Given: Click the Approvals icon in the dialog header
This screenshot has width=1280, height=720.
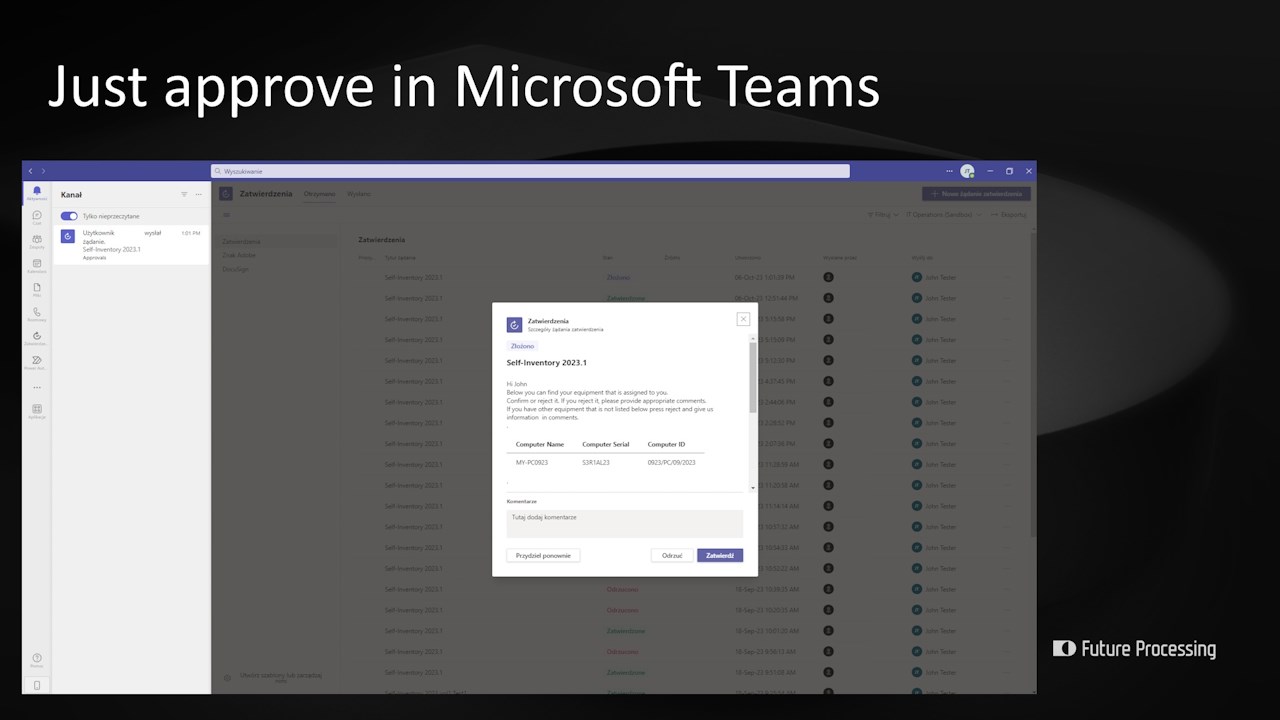Looking at the screenshot, I should 514,325.
